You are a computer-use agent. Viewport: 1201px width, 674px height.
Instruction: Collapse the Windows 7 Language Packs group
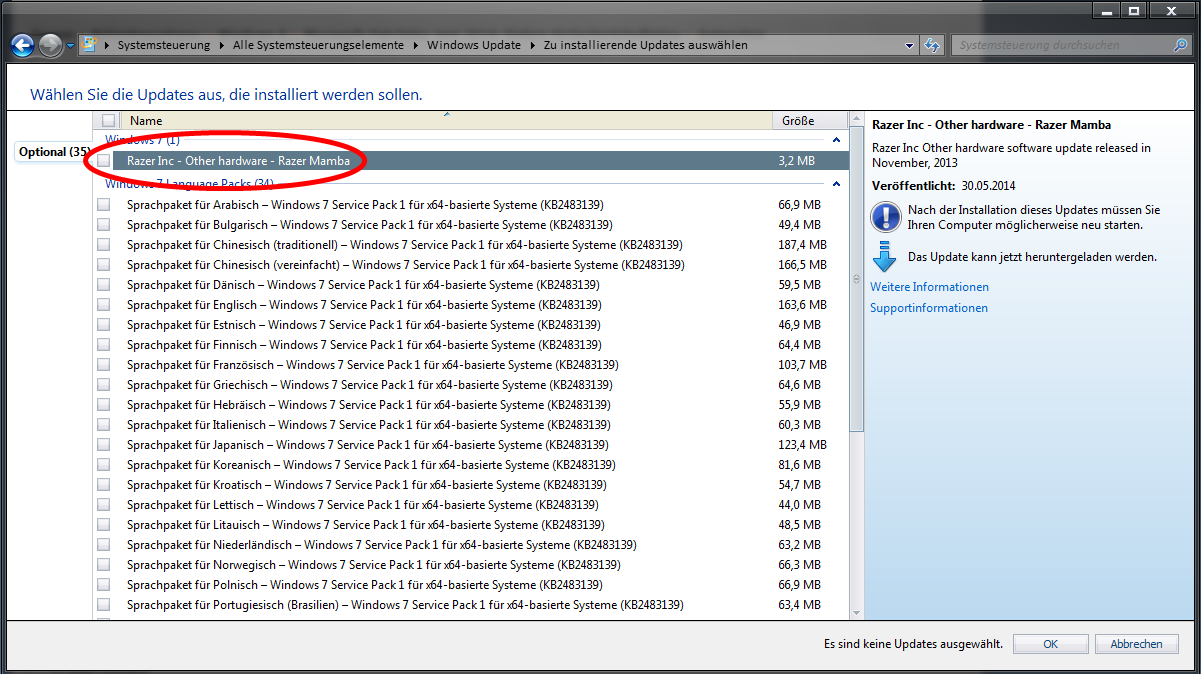tap(837, 184)
